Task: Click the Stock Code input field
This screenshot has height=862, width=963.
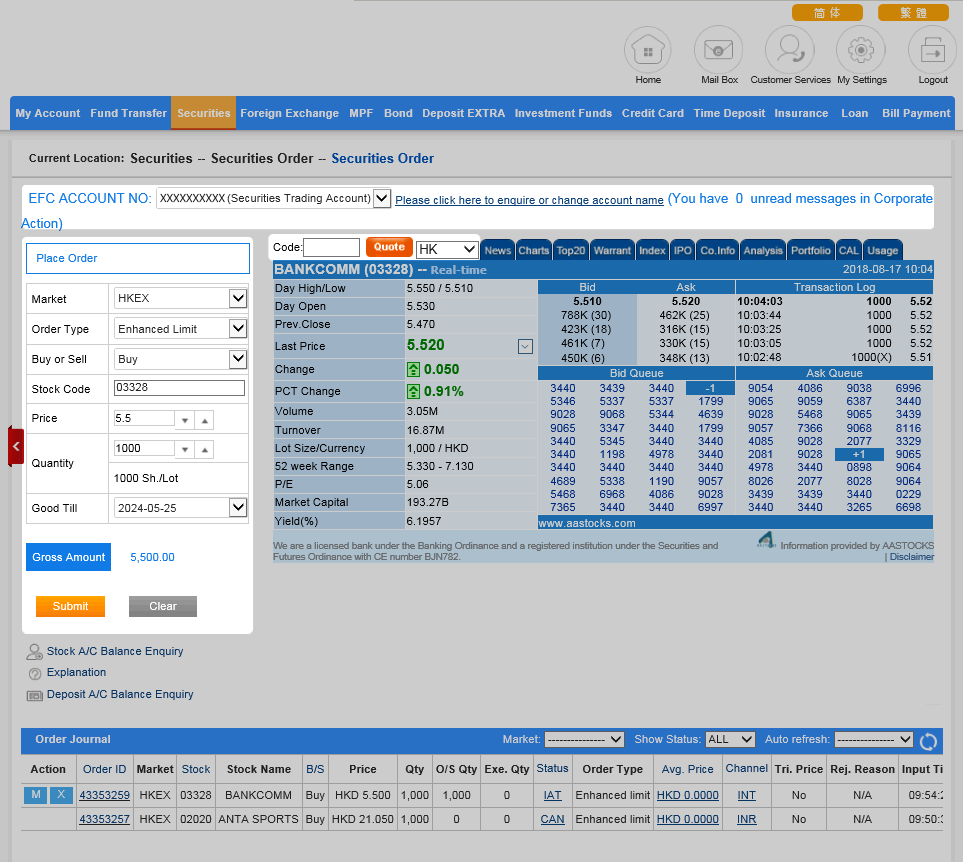Action: (179, 389)
